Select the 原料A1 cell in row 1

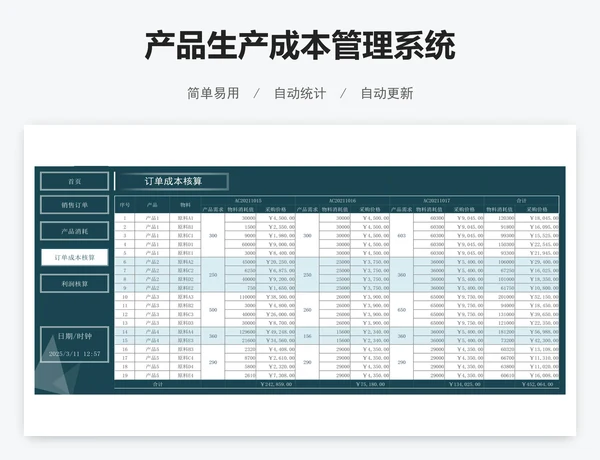pyautogui.click(x=185, y=218)
